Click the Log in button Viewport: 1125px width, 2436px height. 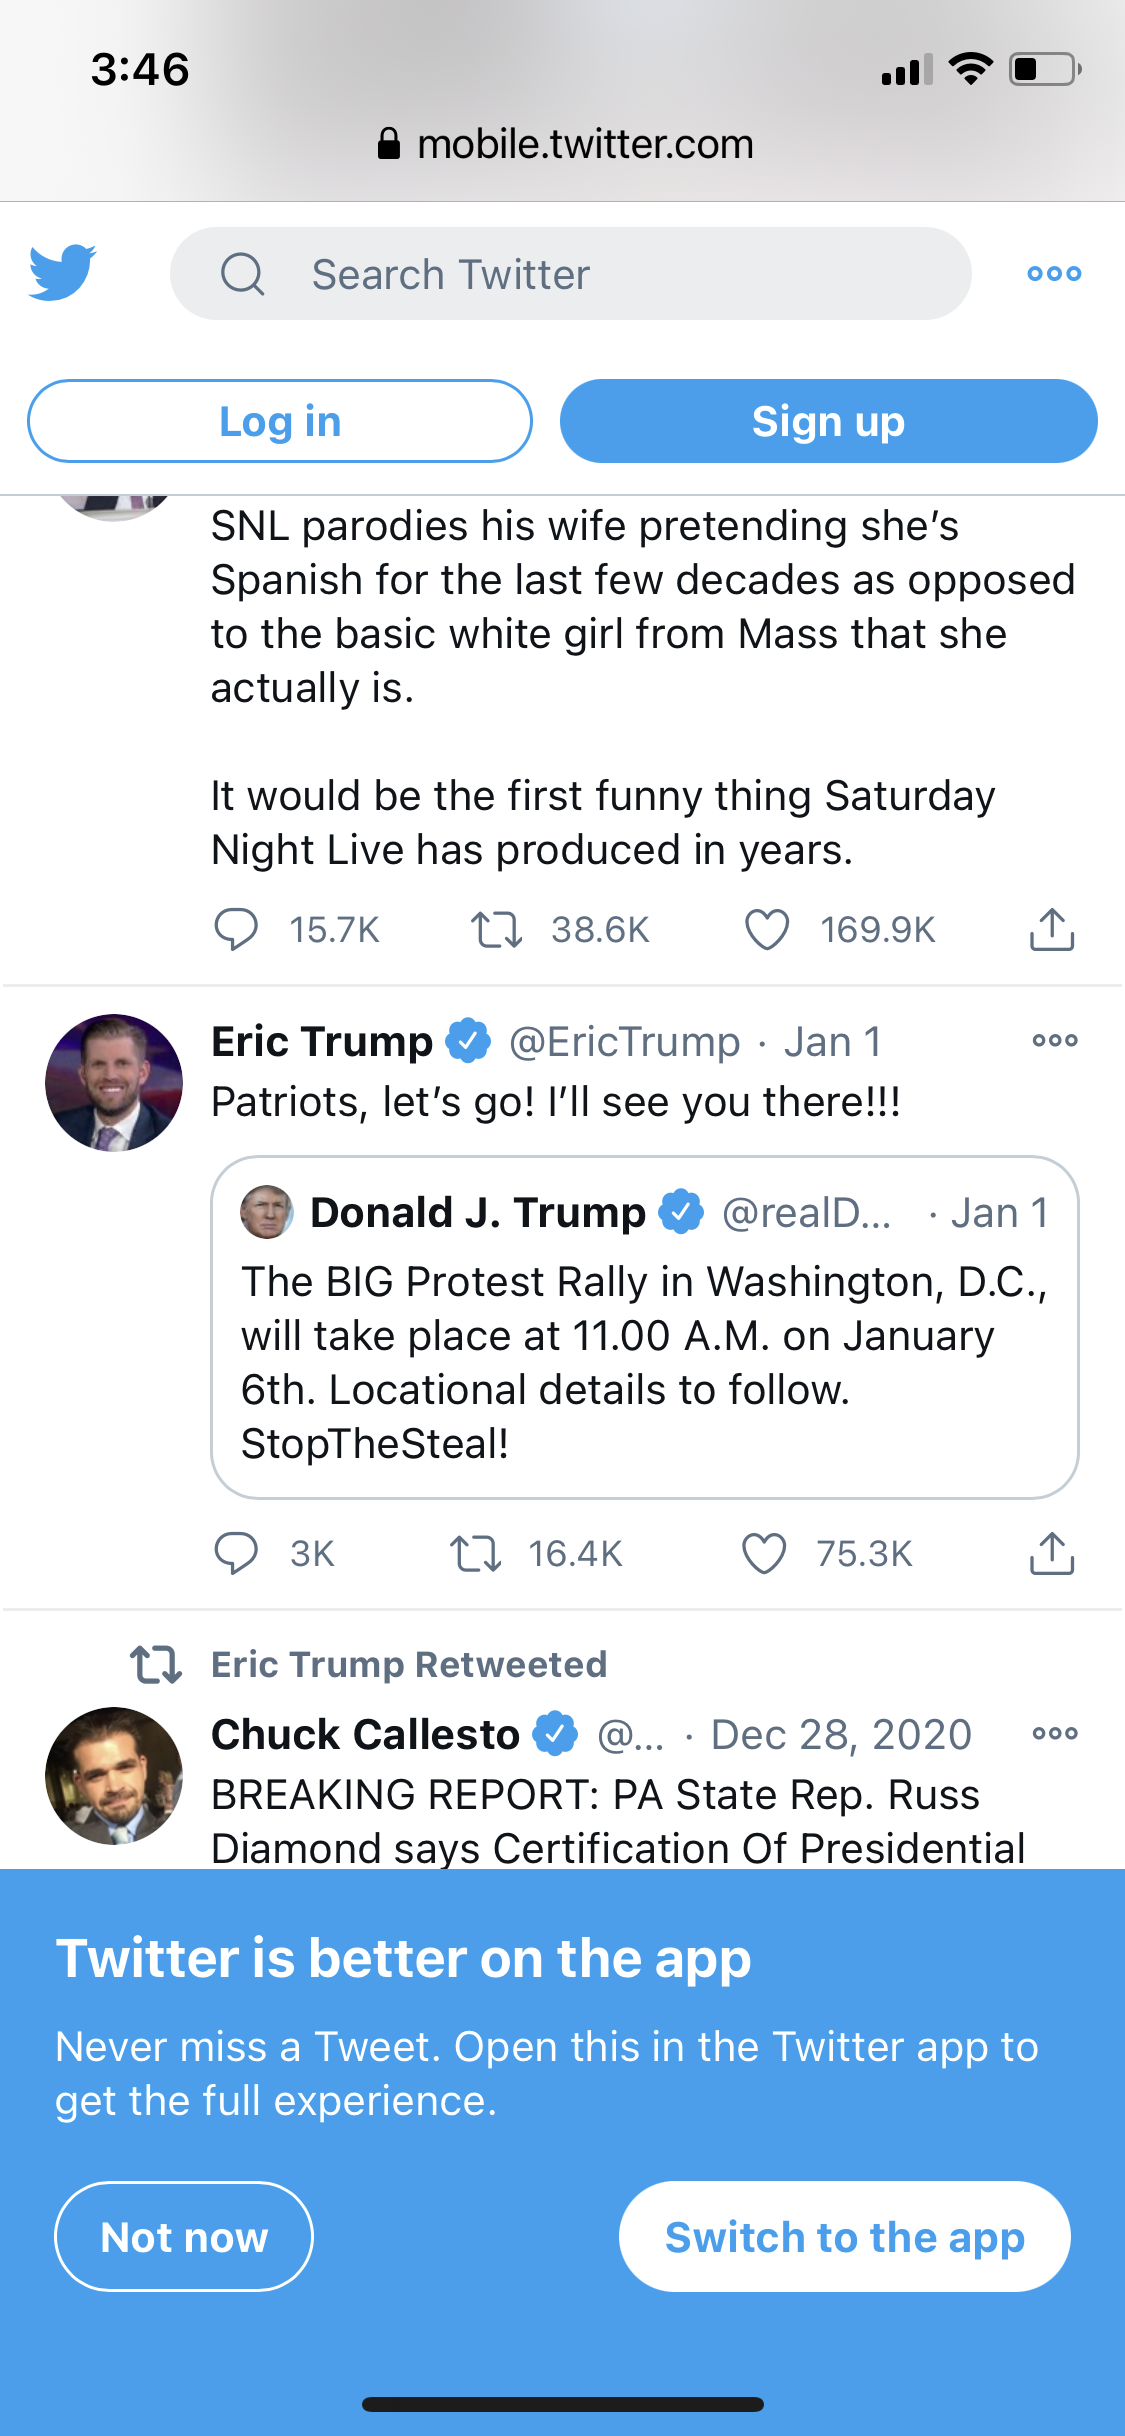tap(280, 421)
